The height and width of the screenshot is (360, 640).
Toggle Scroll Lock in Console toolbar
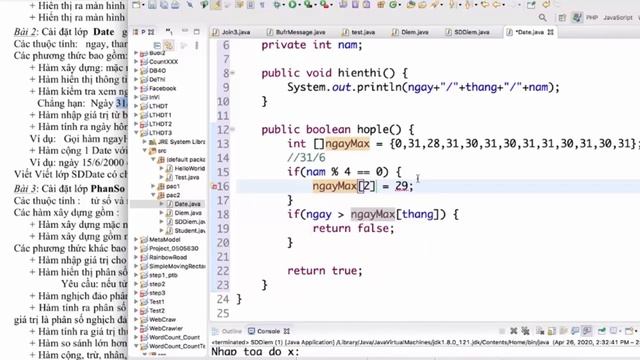tap(551, 331)
